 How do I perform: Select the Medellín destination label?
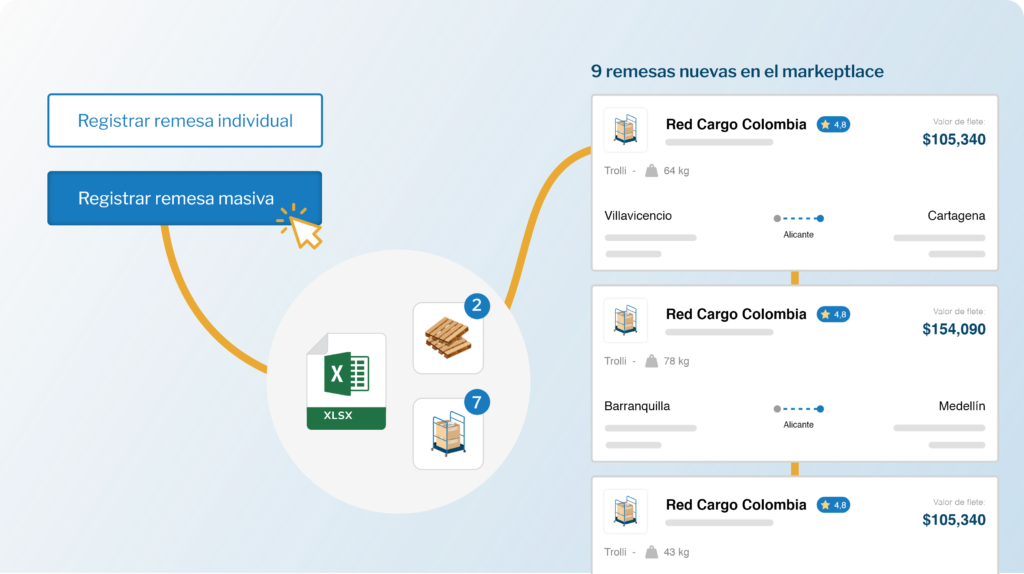pos(962,406)
